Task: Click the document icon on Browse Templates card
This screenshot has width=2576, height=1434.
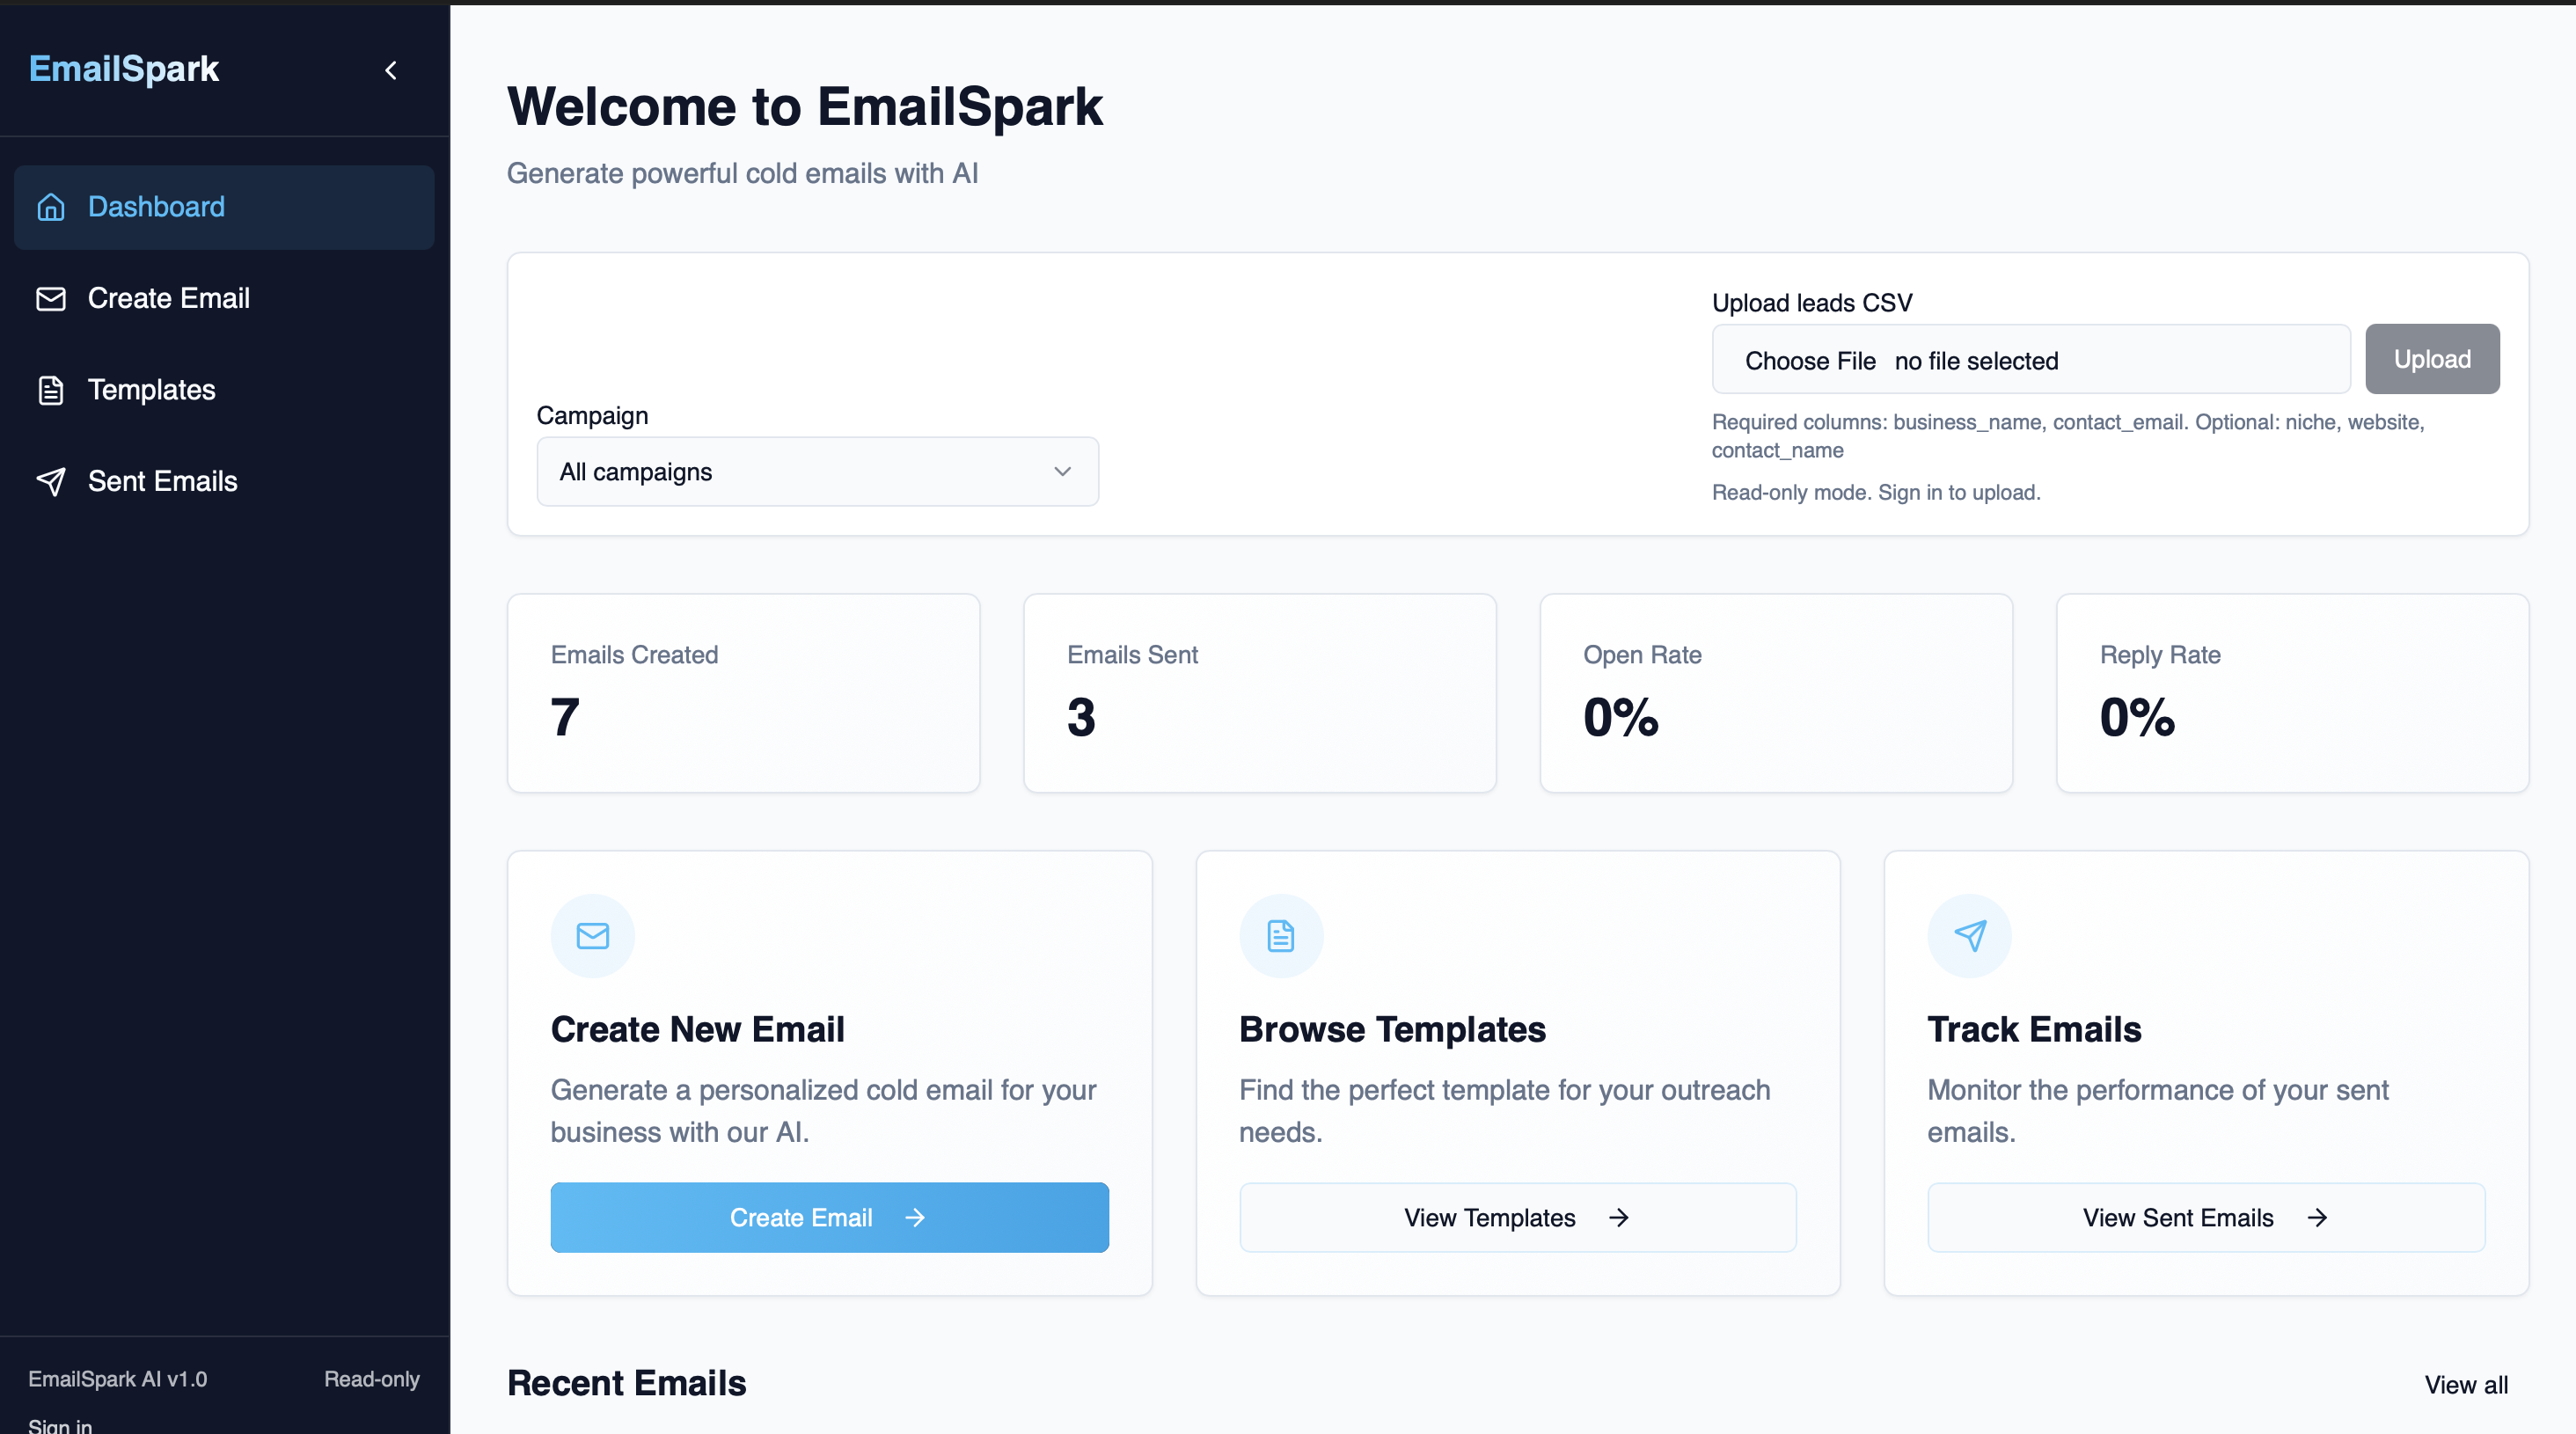Action: (x=1280, y=936)
